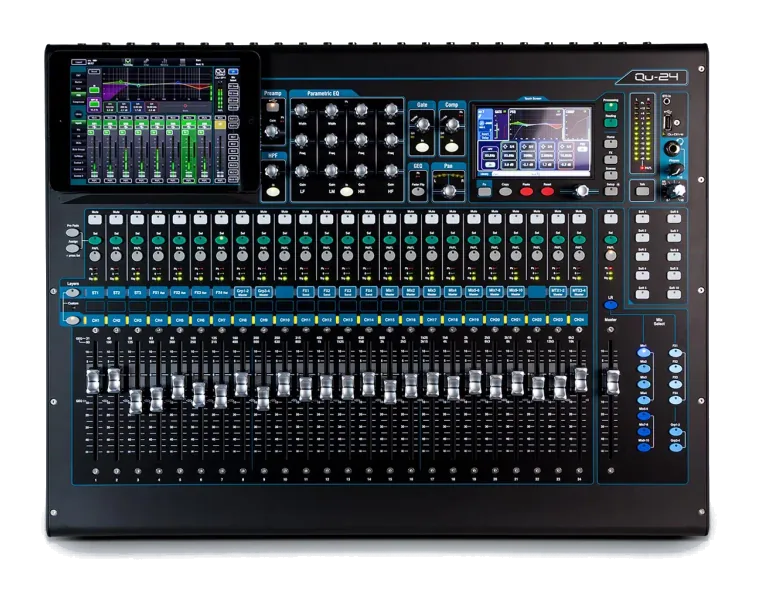Select Mix9-10 in the Mix Select section
The width and height of the screenshot is (758, 601).
tap(643, 447)
